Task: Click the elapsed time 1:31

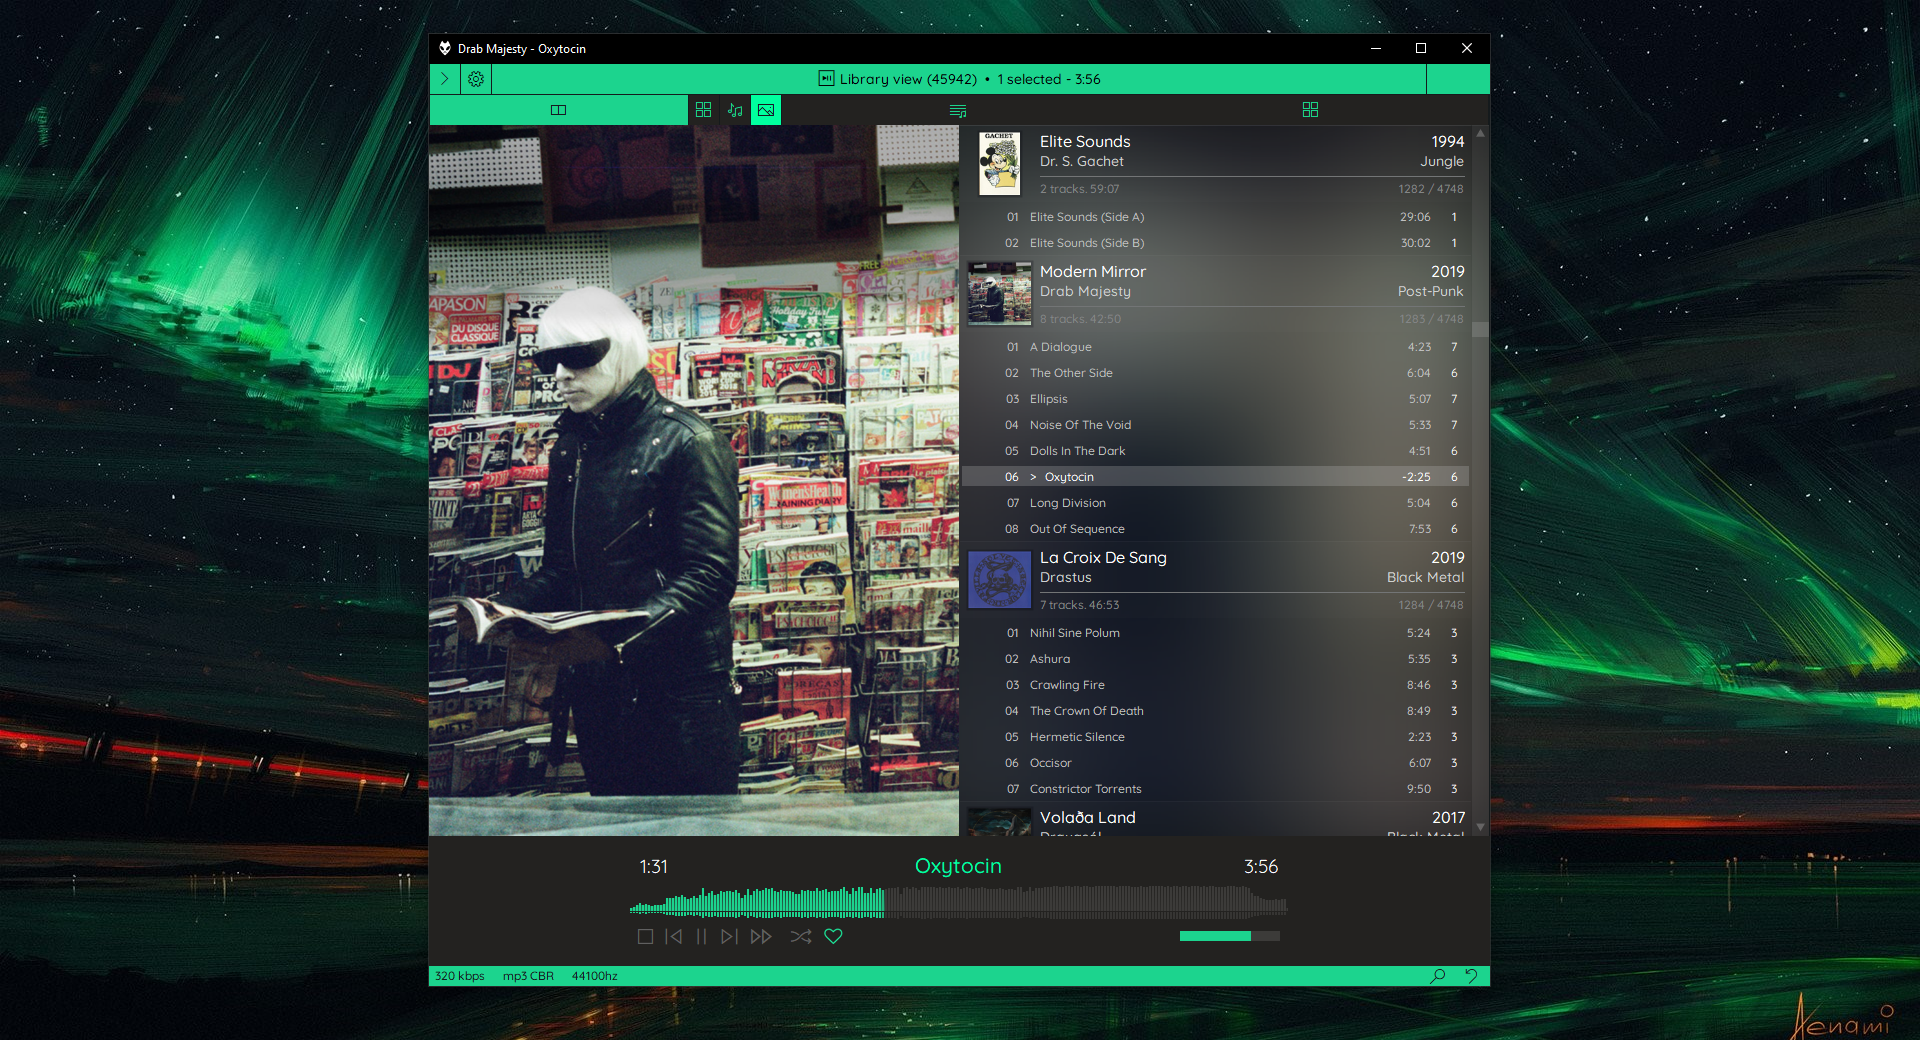Action: [654, 867]
